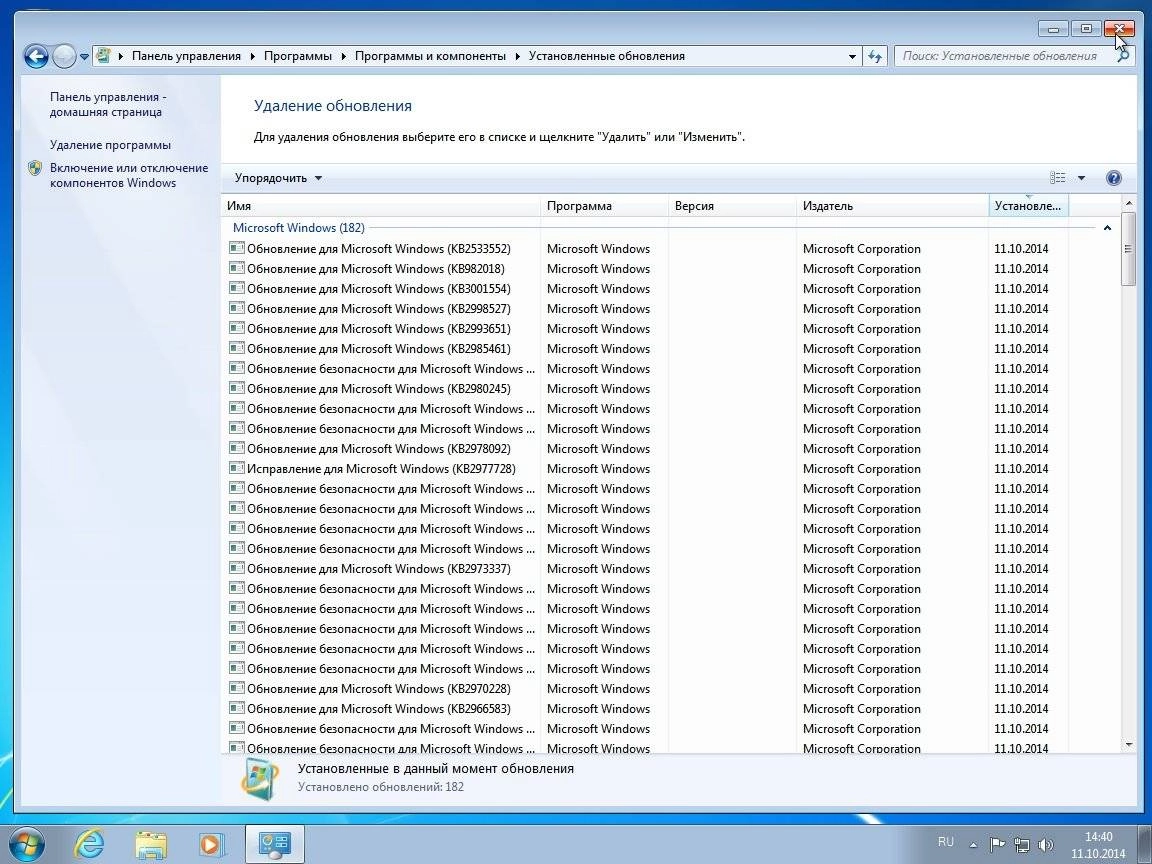Click RU language indicator in tray
Screen dimensions: 1152x864
pyautogui.click(x=946, y=842)
